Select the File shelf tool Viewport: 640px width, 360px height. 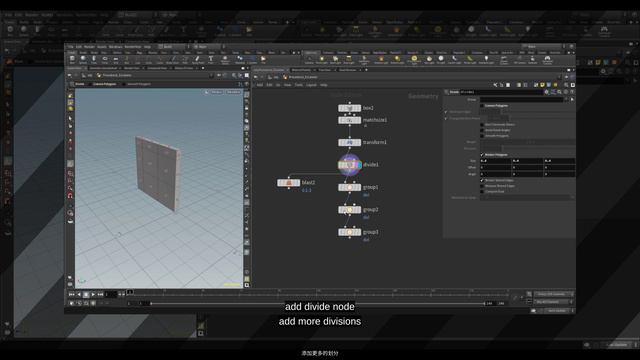coord(263,60)
